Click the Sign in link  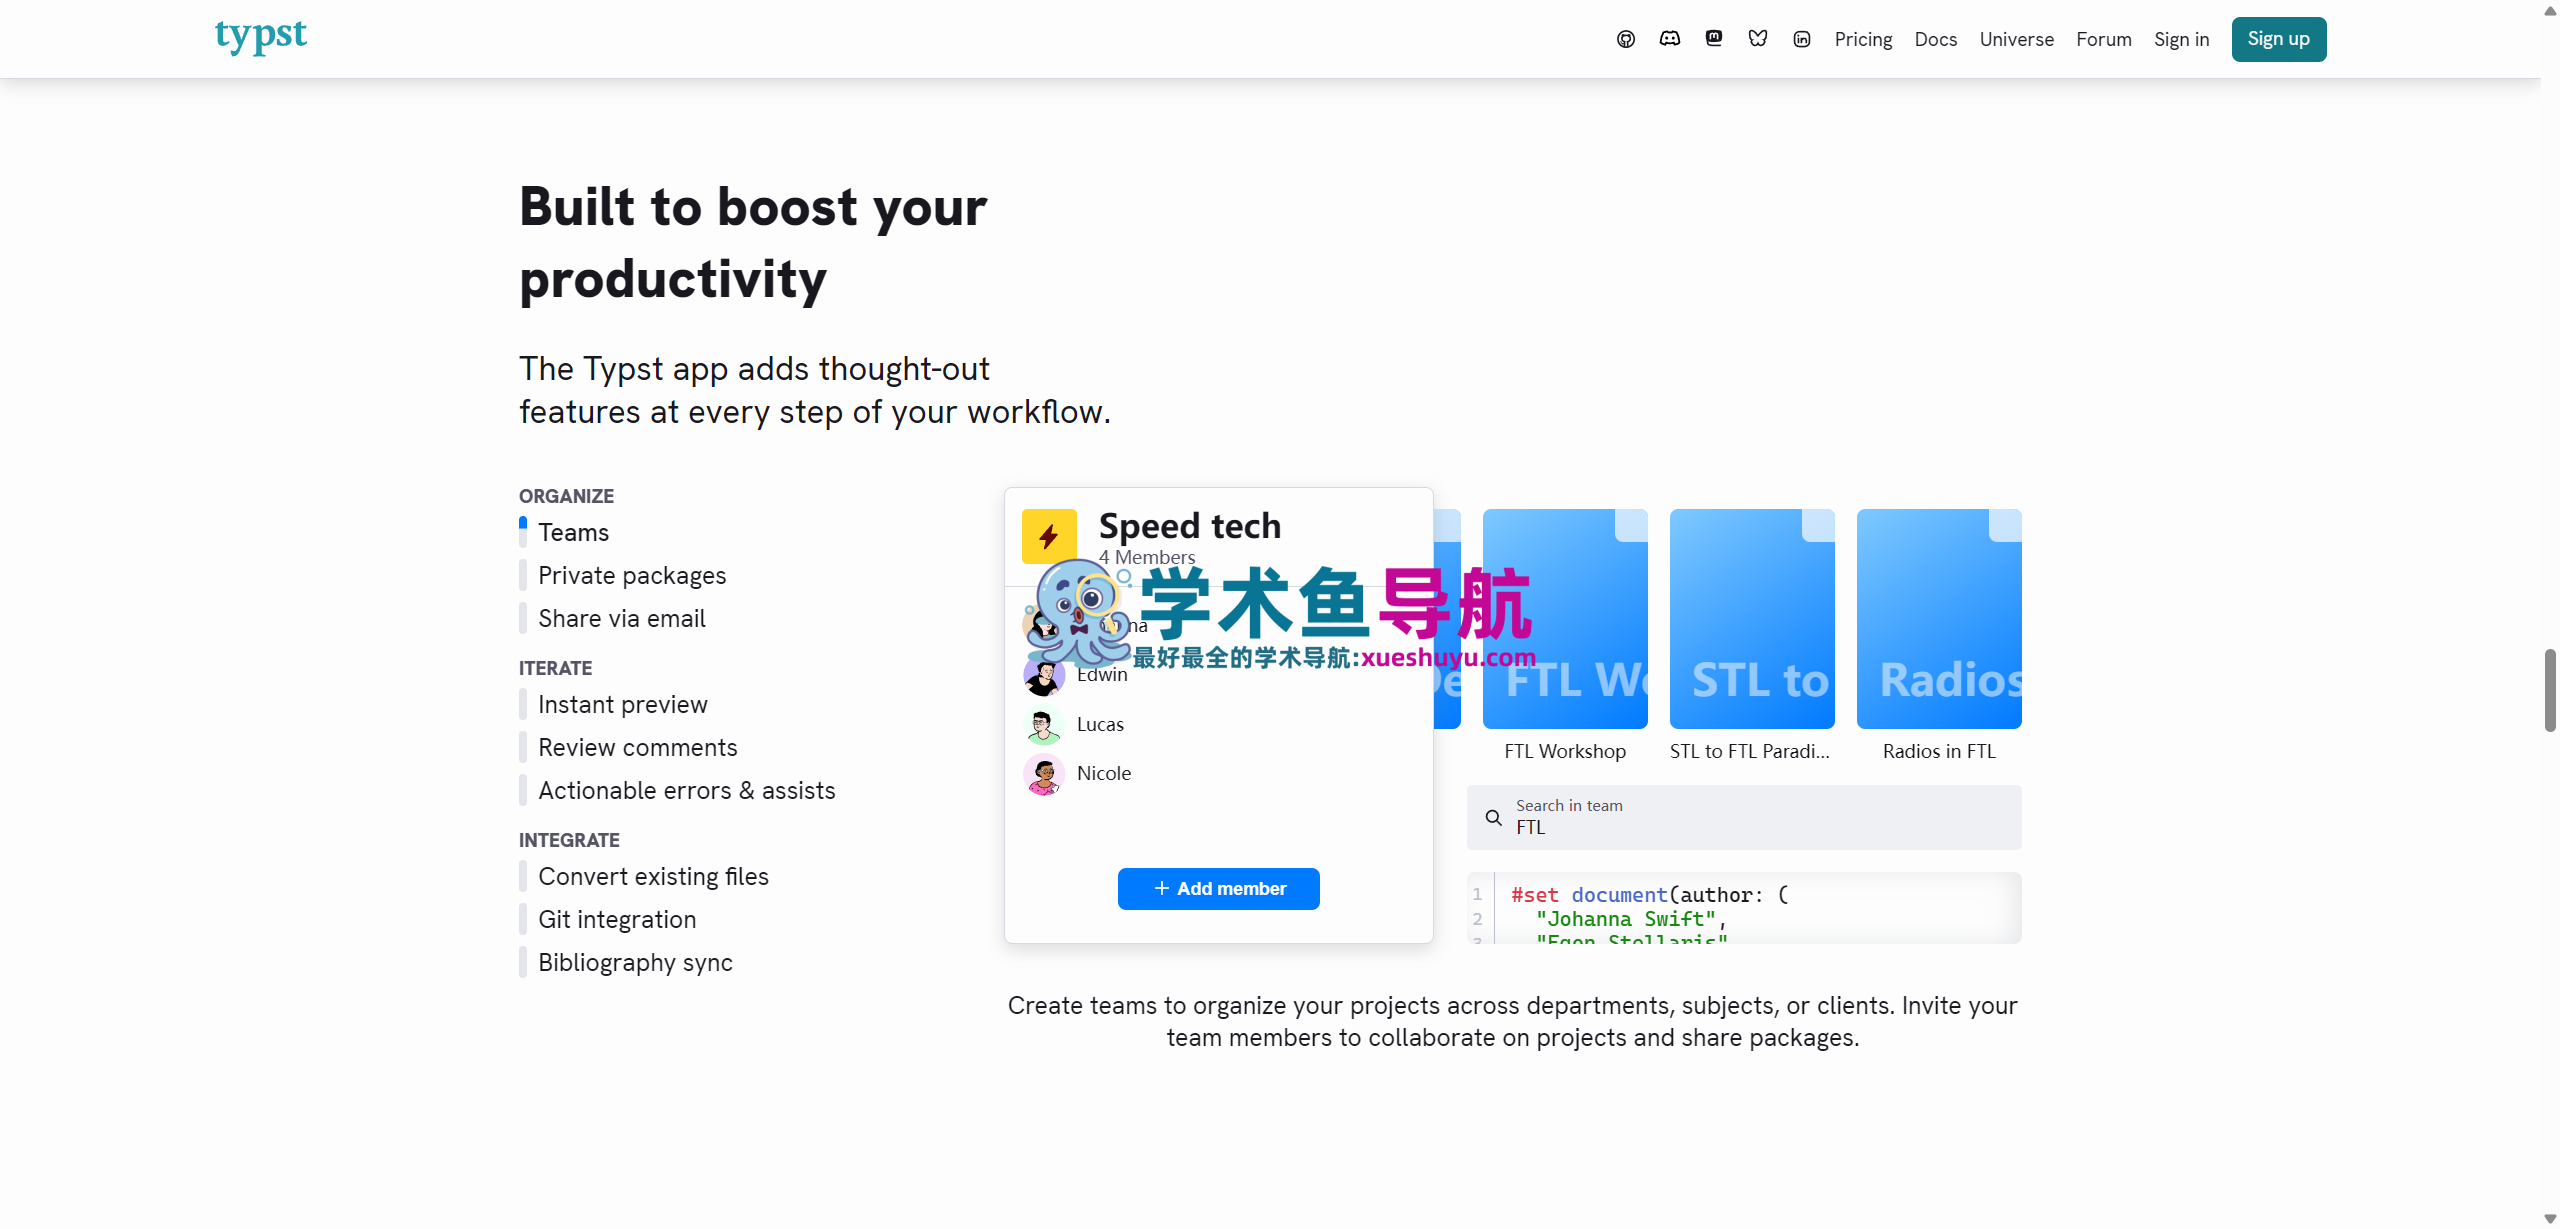click(2181, 39)
